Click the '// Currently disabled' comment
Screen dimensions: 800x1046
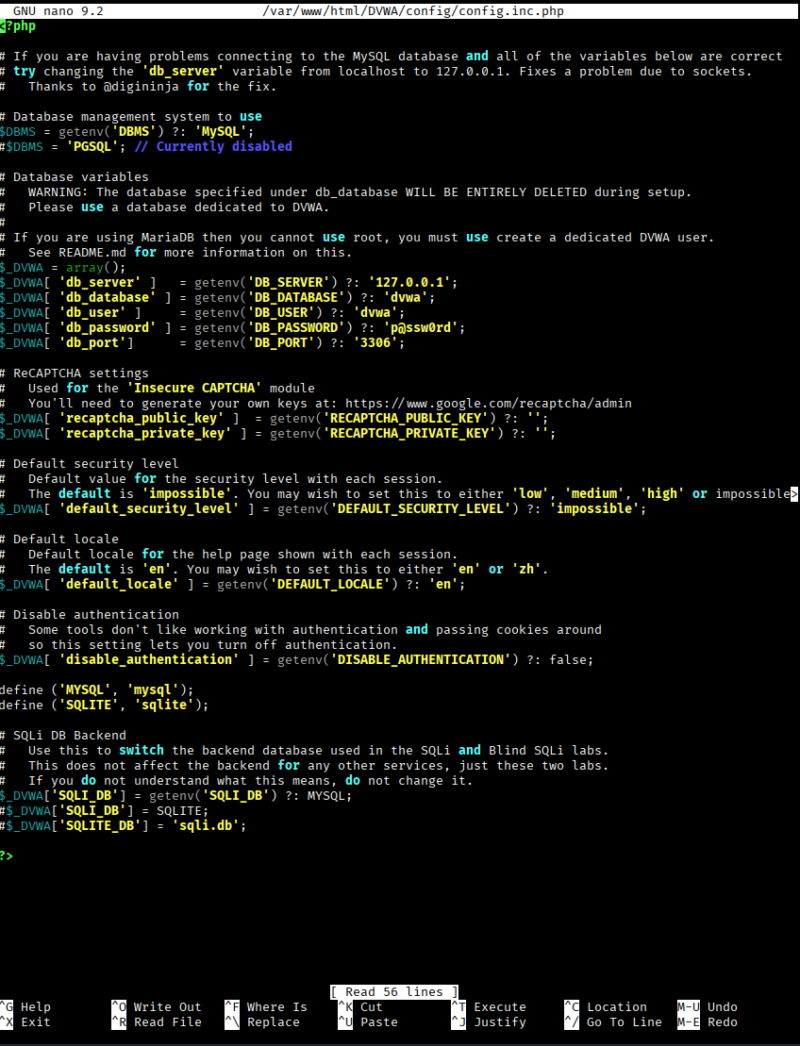[x=214, y=146]
